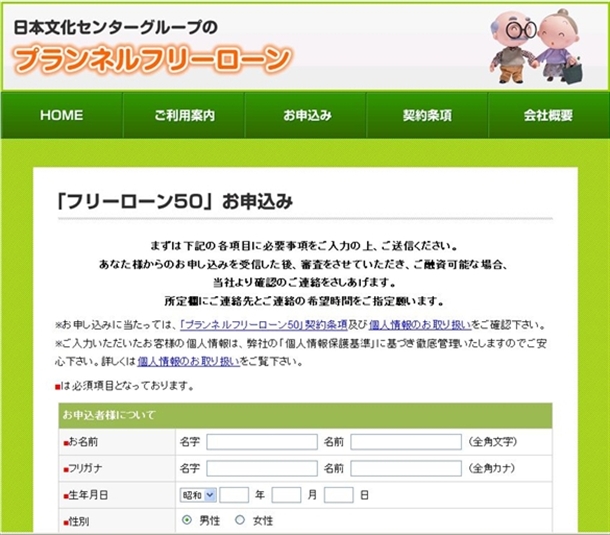Select the 女性 radio button
This screenshot has width=610, height=535.
pos(239,521)
